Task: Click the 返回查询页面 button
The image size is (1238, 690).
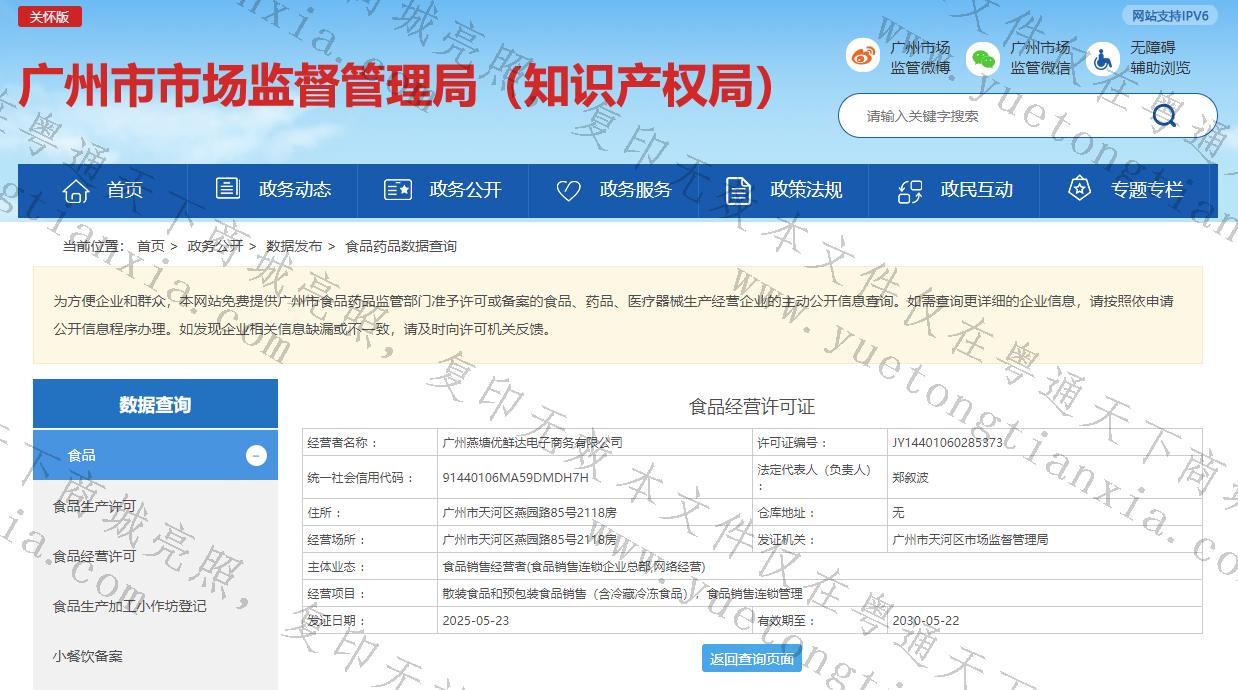Action: (752, 659)
